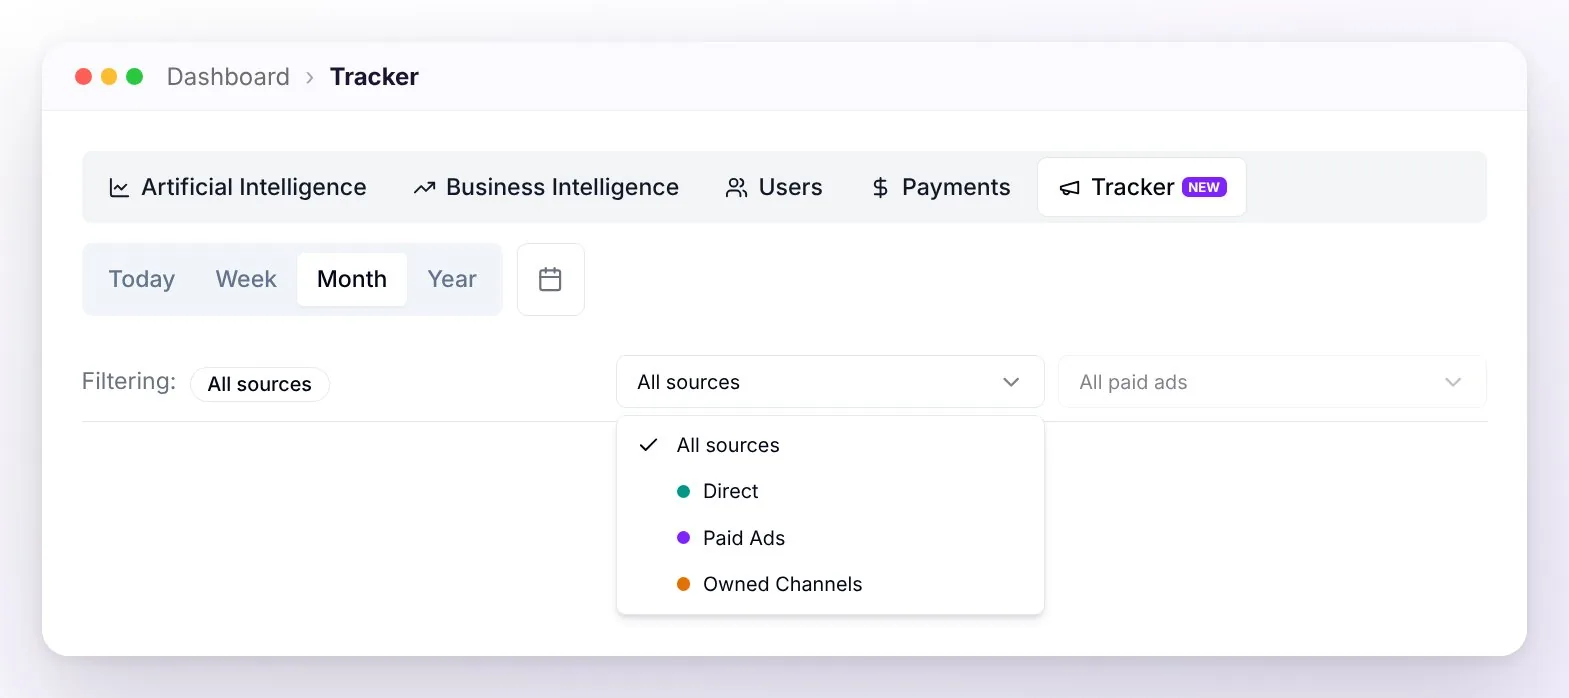The image size is (1569, 698).
Task: Maximize window with the green button
Action: (x=135, y=76)
